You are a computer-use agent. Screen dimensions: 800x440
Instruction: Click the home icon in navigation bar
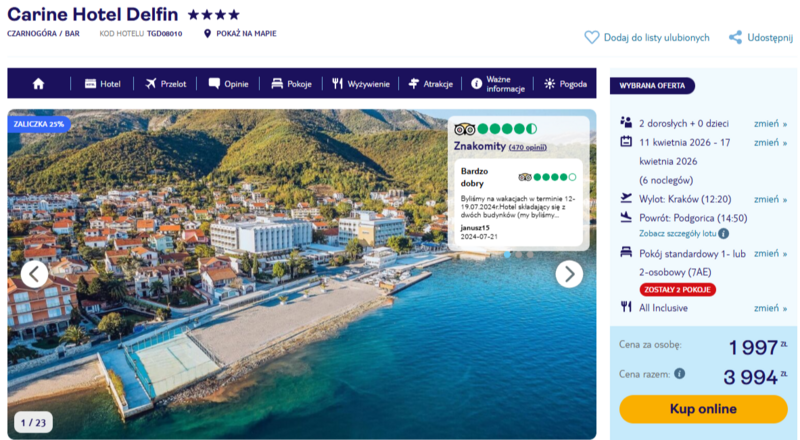38,84
